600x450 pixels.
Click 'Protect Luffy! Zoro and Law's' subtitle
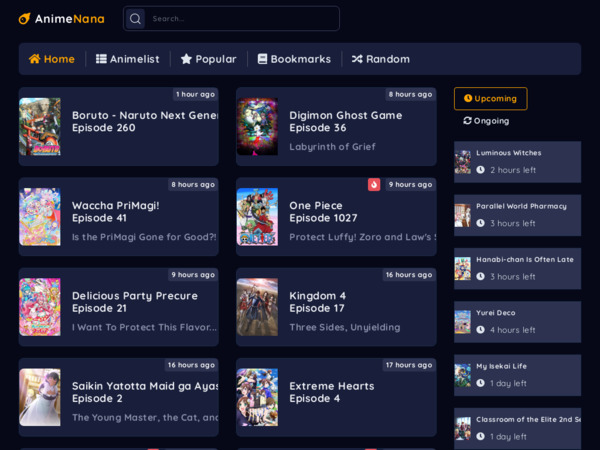tap(362, 237)
